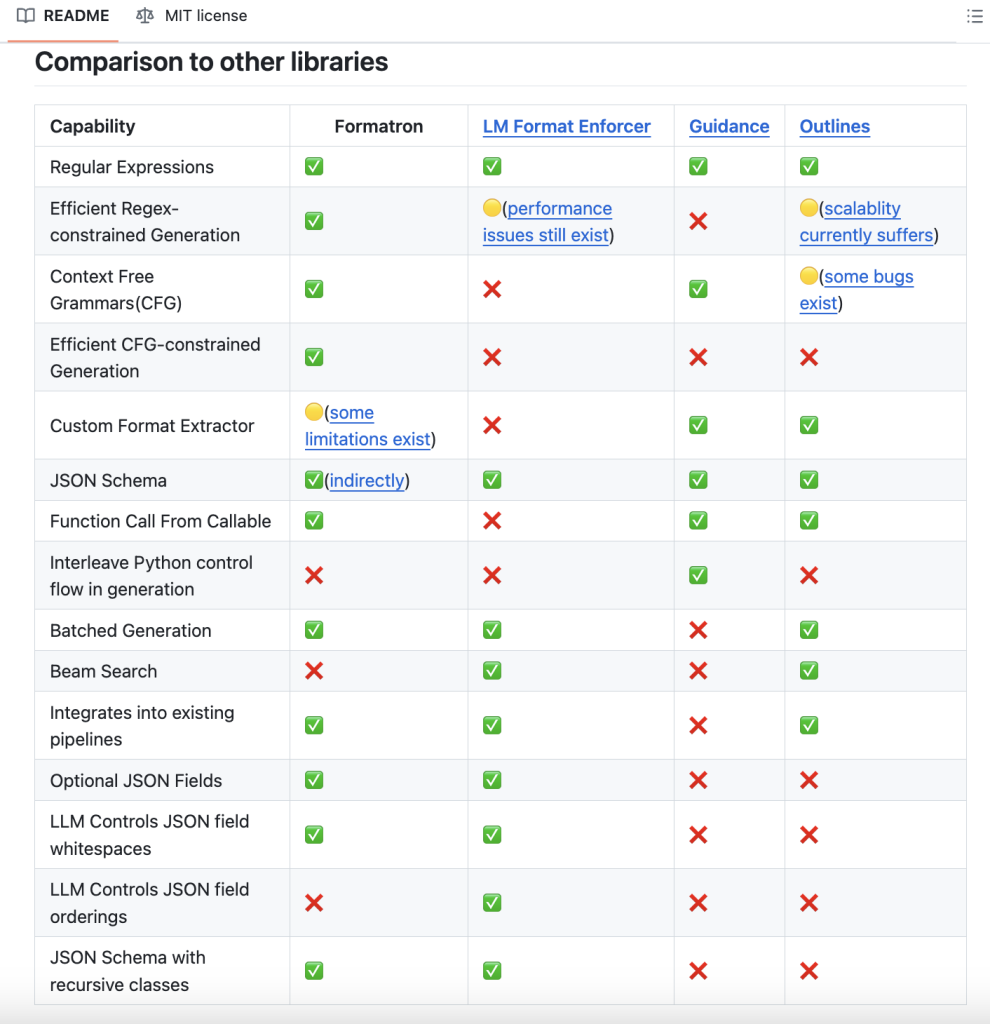Click the yellow circle beside performance issues link
The height and width of the screenshot is (1024, 990).
point(489,208)
